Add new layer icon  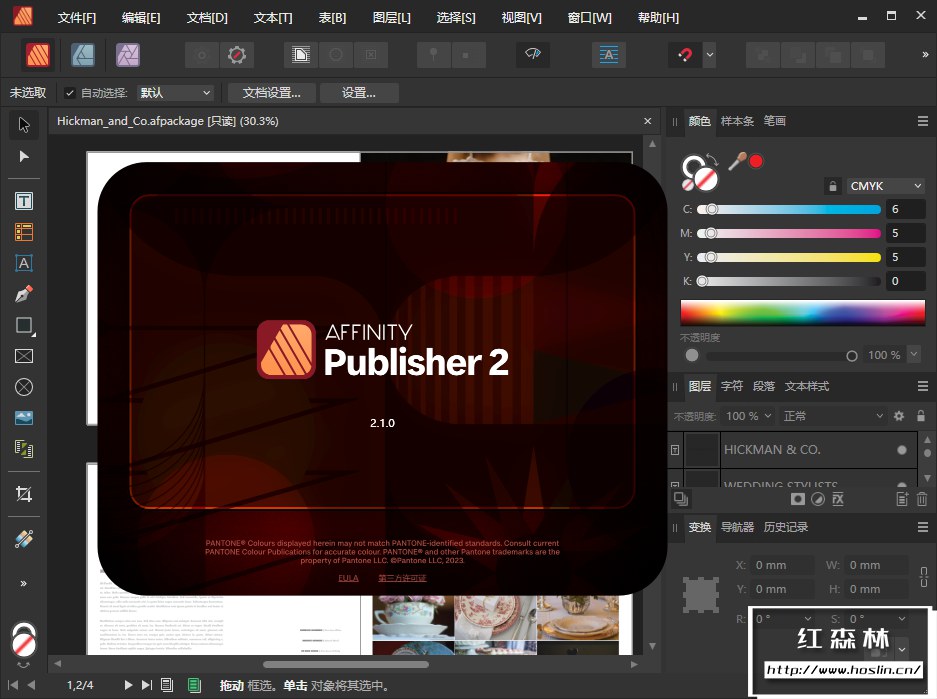pyautogui.click(x=902, y=498)
